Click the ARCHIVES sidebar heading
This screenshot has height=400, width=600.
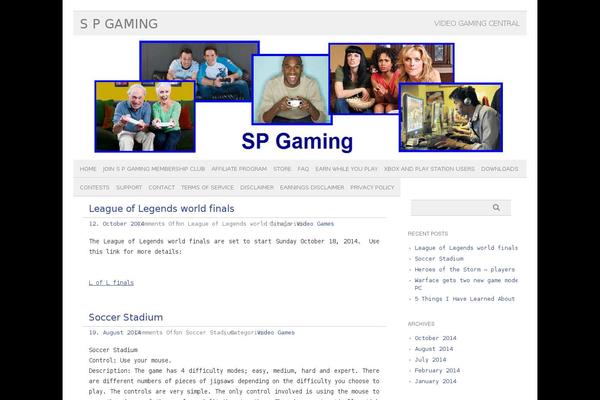click(421, 324)
